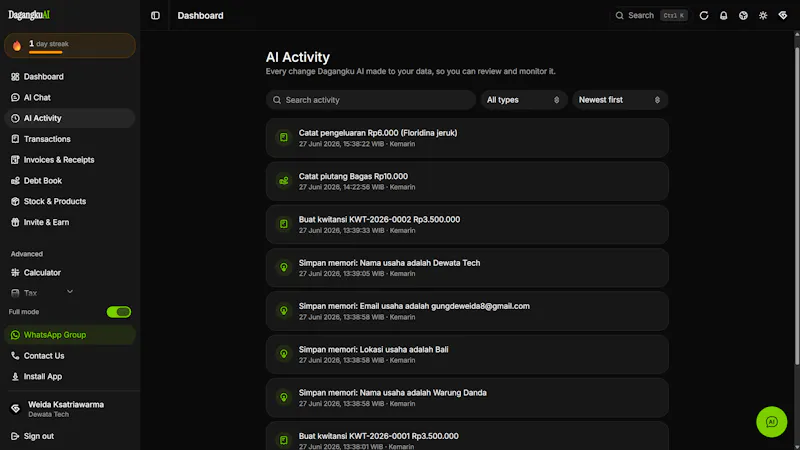This screenshot has height=450, width=800.
Task: Open Weida Ksatriawarma profile
Action: pos(69,409)
